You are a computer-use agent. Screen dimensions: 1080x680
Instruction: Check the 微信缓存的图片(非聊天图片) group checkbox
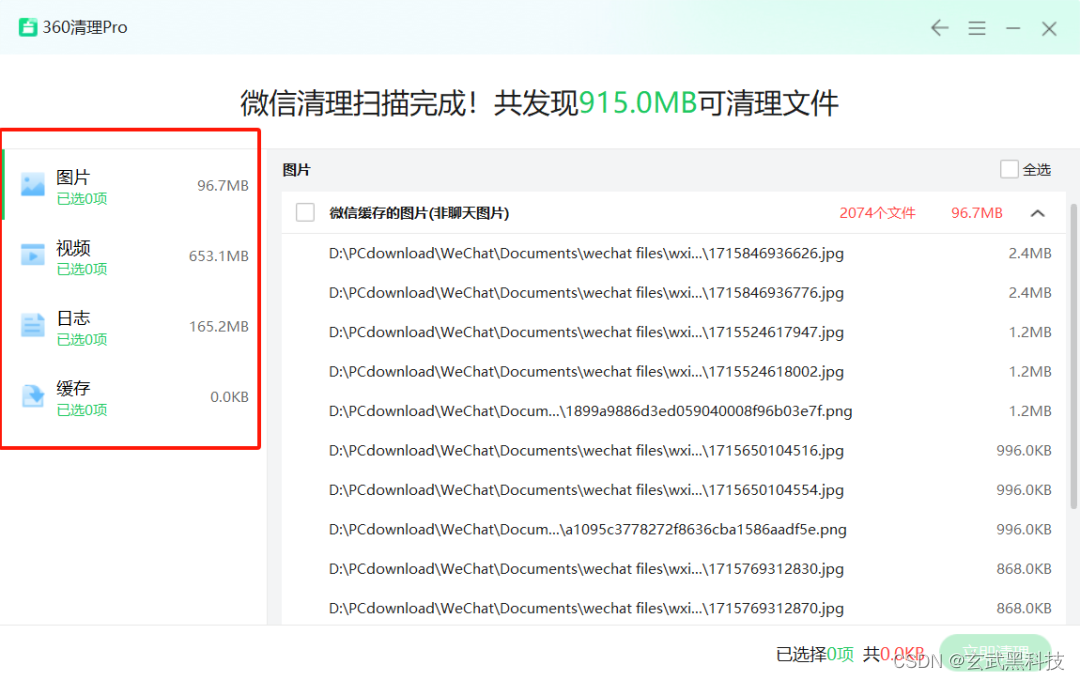click(x=305, y=212)
